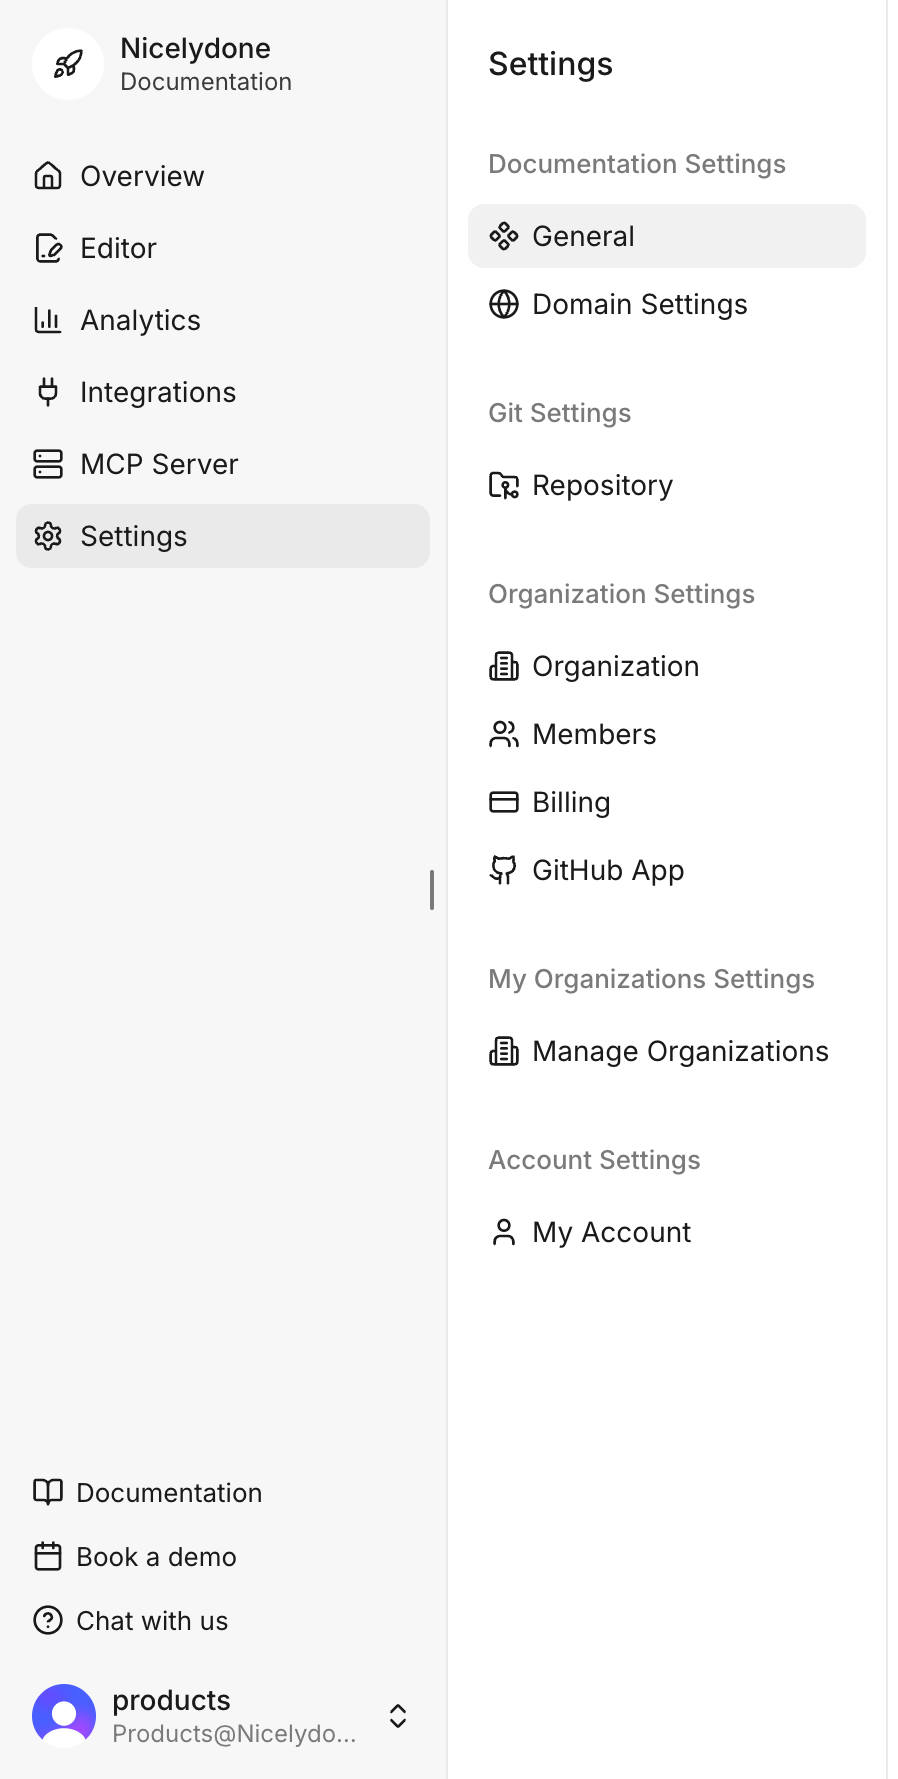Click Book a demo link

point(156,1557)
